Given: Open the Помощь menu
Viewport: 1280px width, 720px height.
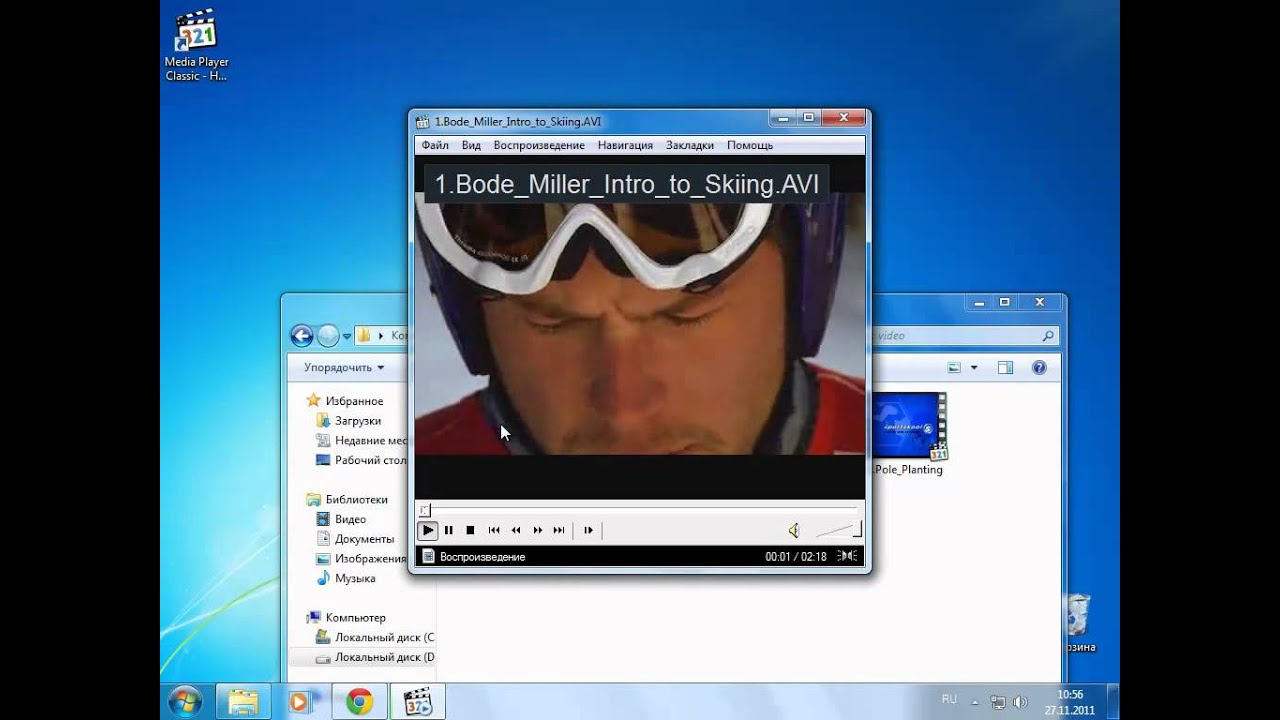Looking at the screenshot, I should (x=750, y=145).
